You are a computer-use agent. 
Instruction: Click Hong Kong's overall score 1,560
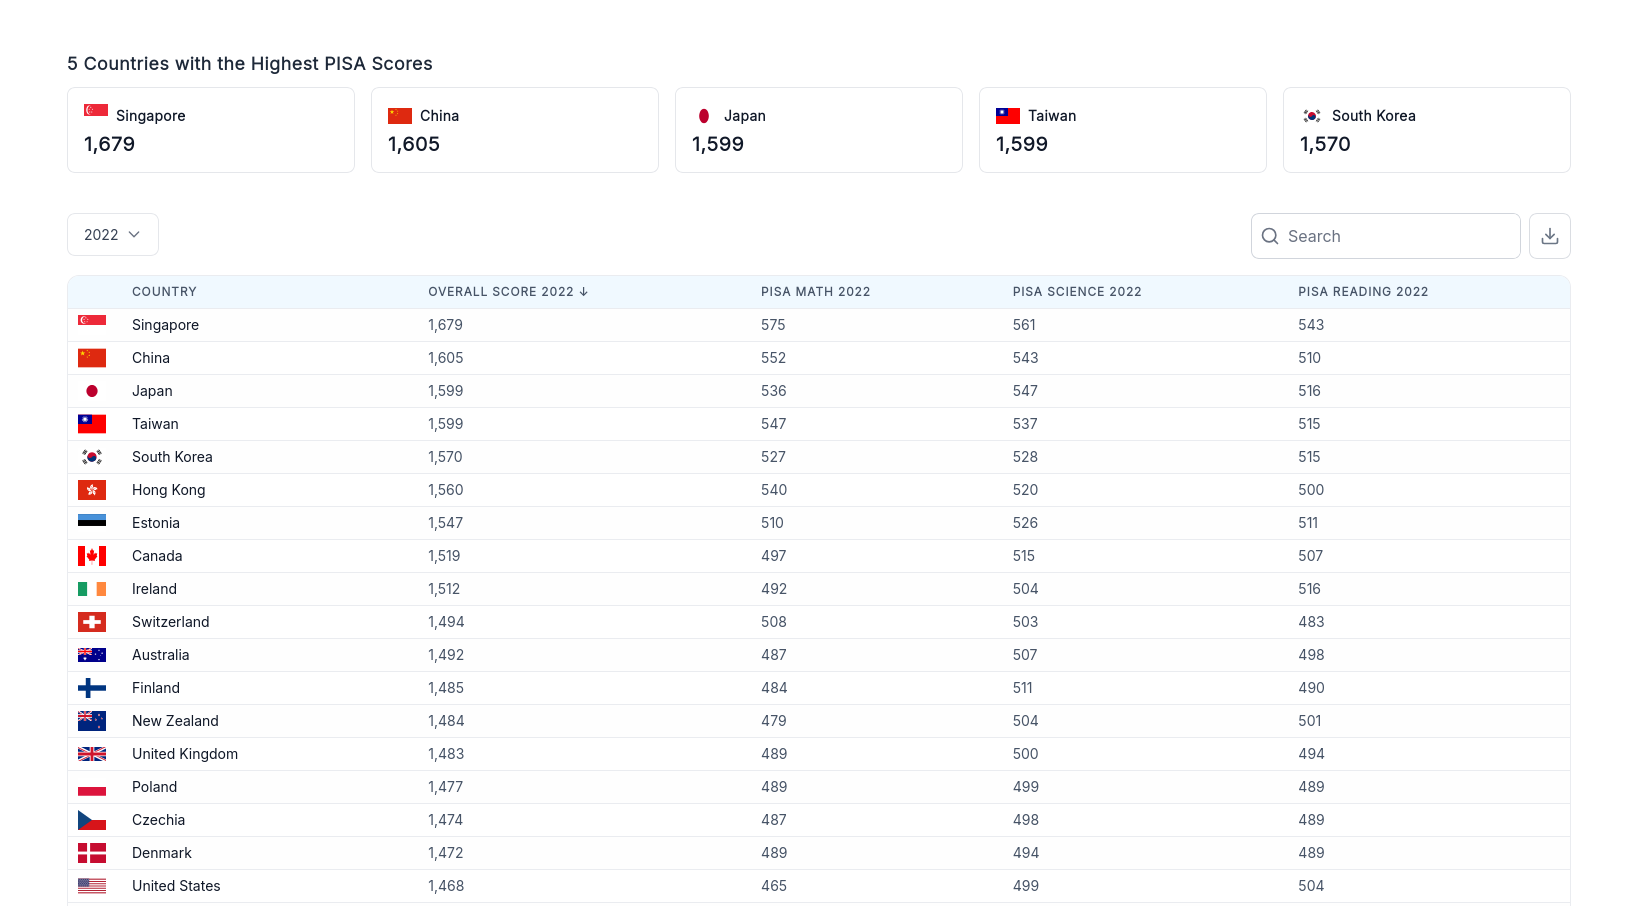click(445, 490)
